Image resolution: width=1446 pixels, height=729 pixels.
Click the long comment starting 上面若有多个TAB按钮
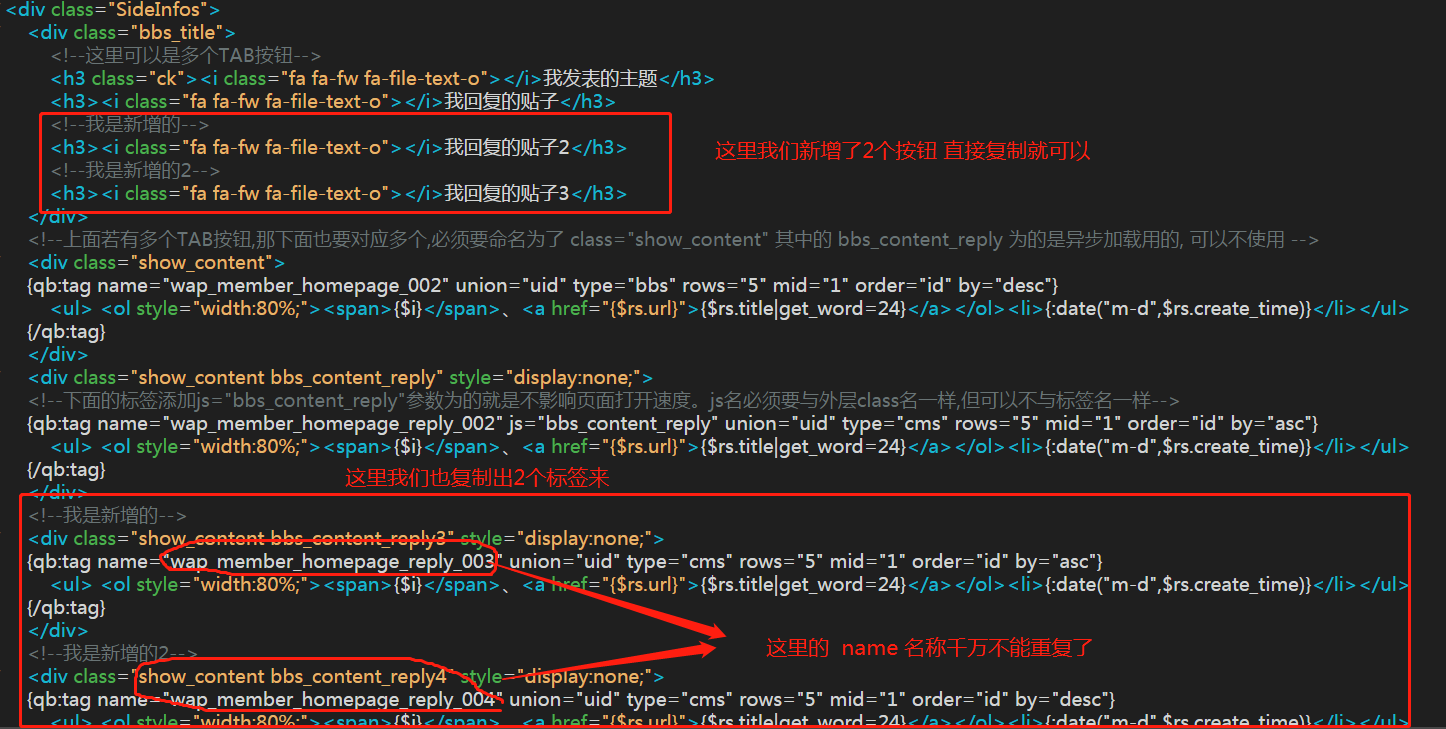click(x=673, y=240)
